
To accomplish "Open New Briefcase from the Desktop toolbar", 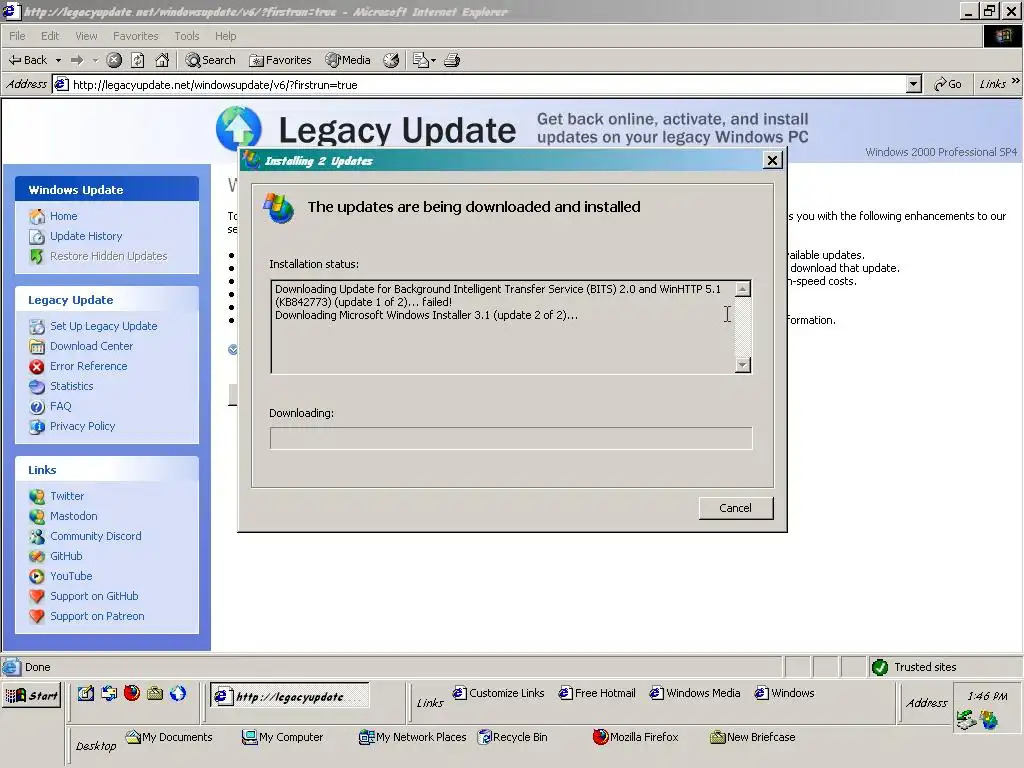I will click(x=752, y=737).
